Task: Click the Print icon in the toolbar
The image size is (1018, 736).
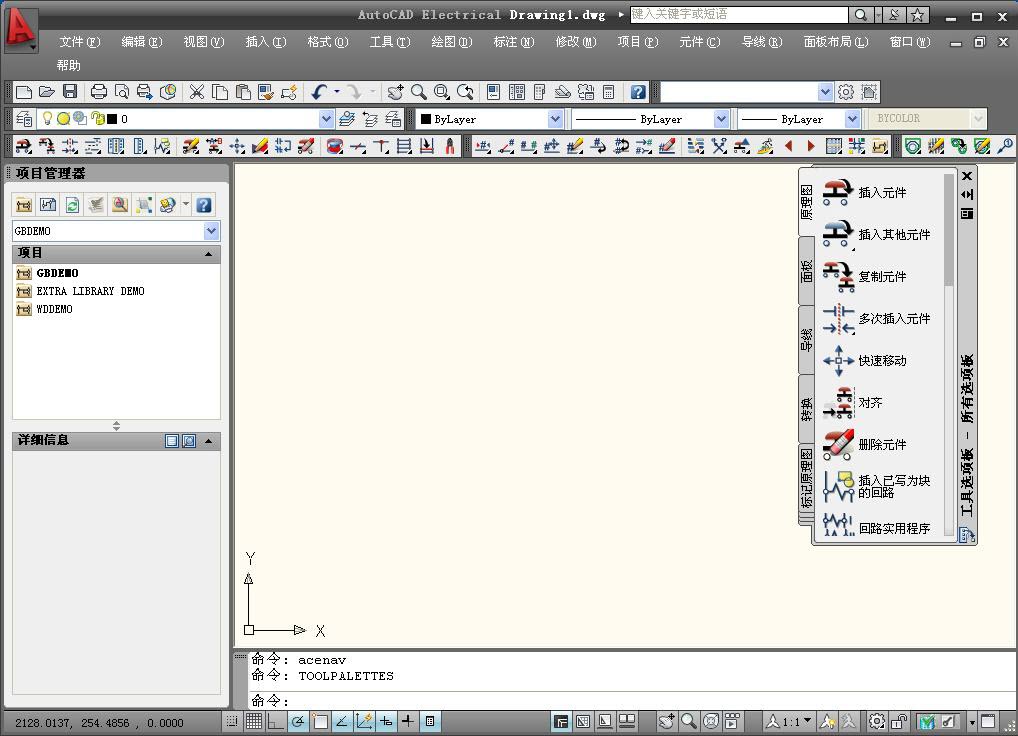Action: (x=98, y=92)
